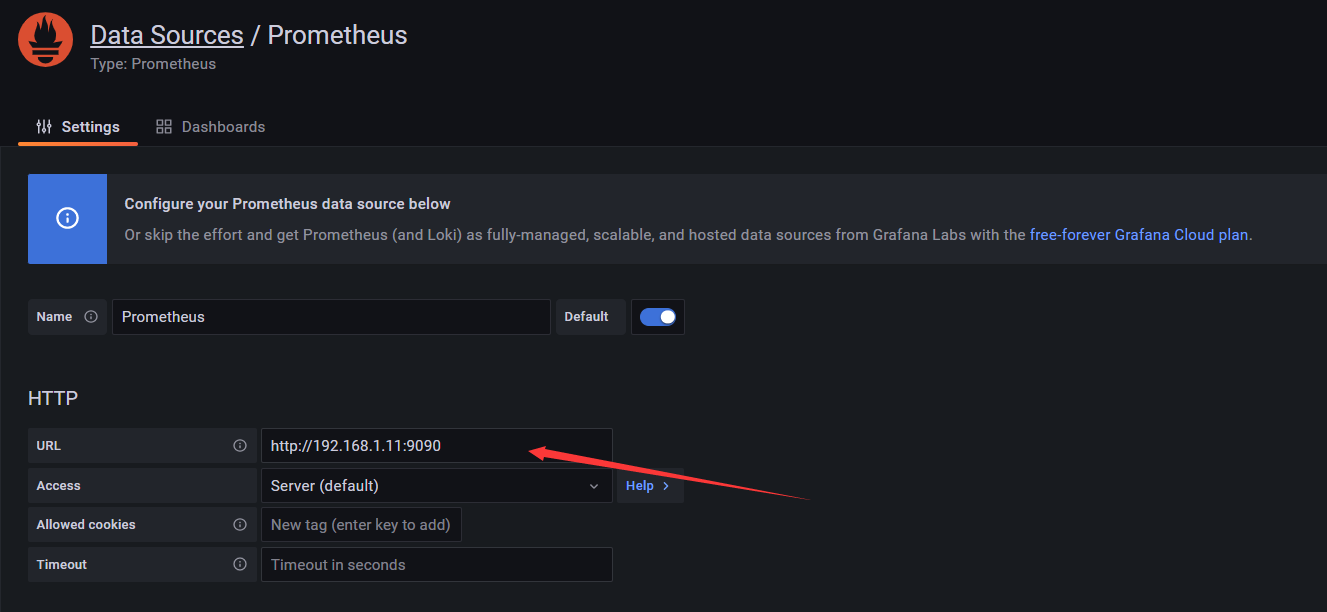Click the Timeout in seconds field
Image resolution: width=1327 pixels, height=612 pixels.
(435, 565)
